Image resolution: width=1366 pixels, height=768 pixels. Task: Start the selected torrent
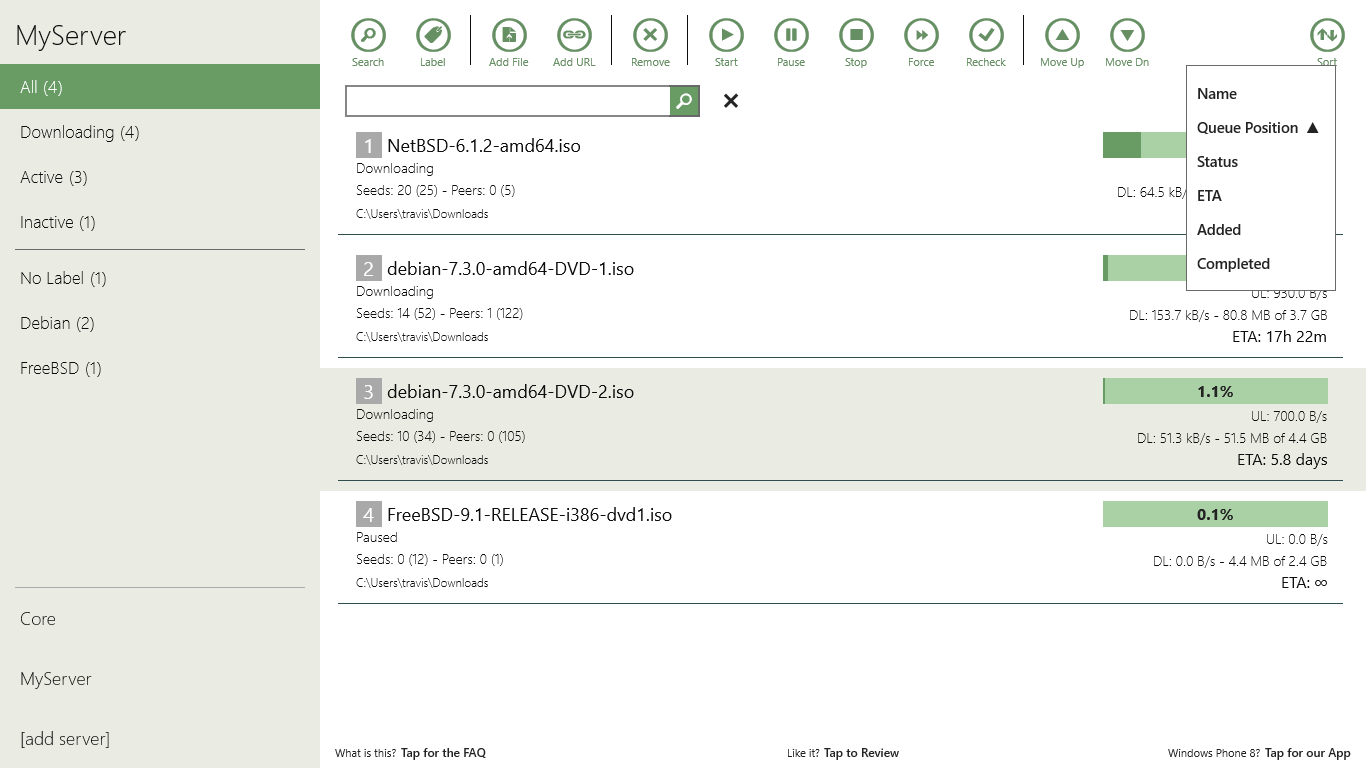[726, 35]
